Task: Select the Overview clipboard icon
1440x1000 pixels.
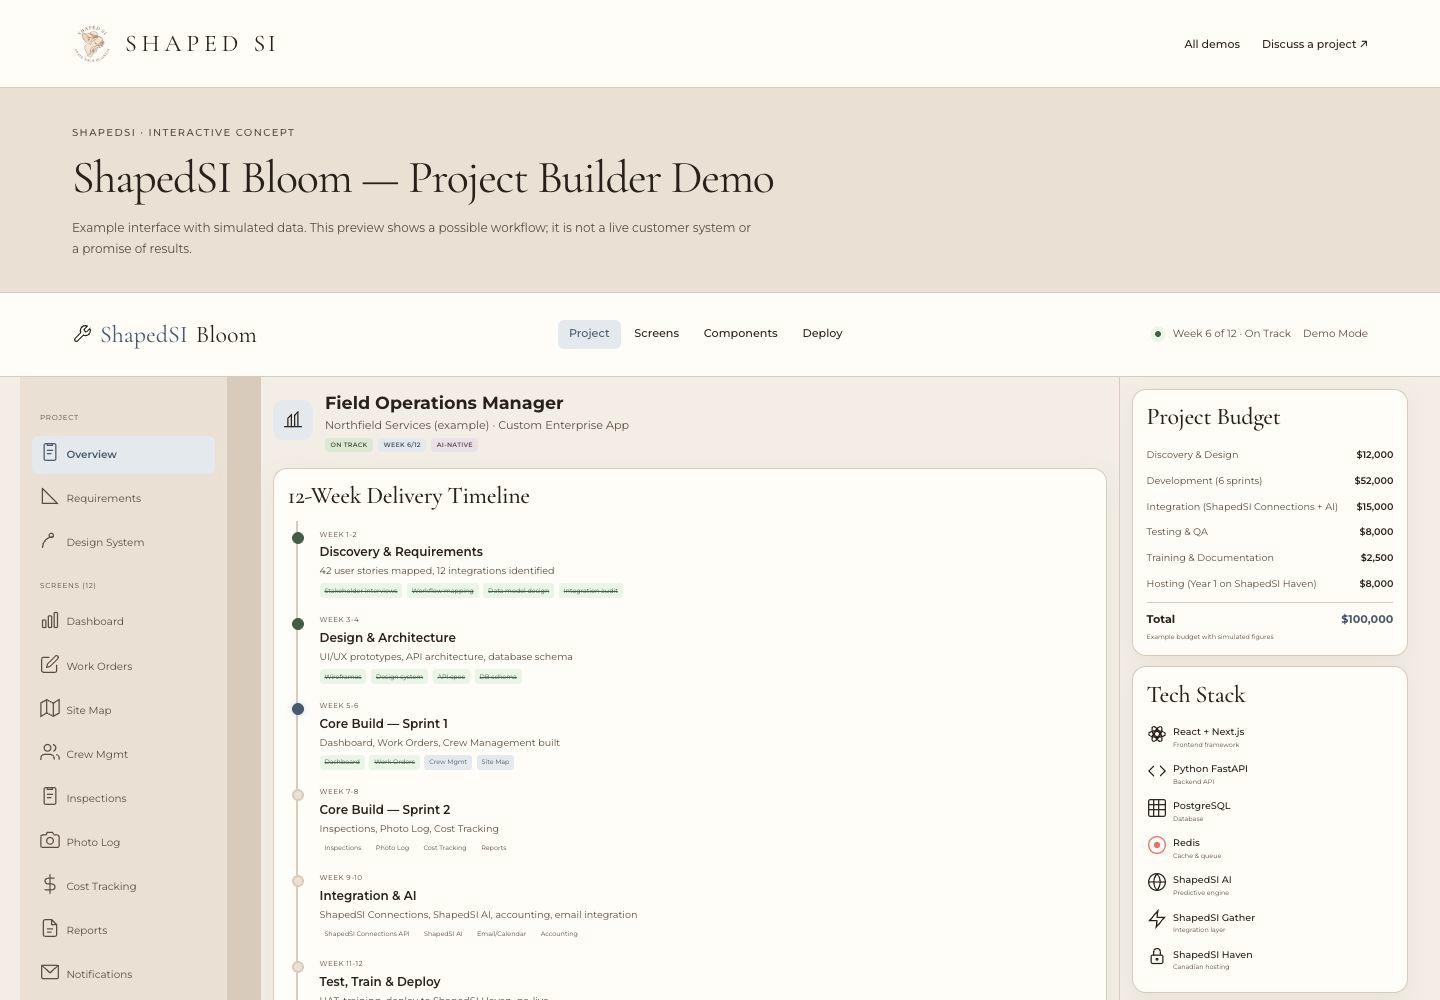Action: coord(50,454)
